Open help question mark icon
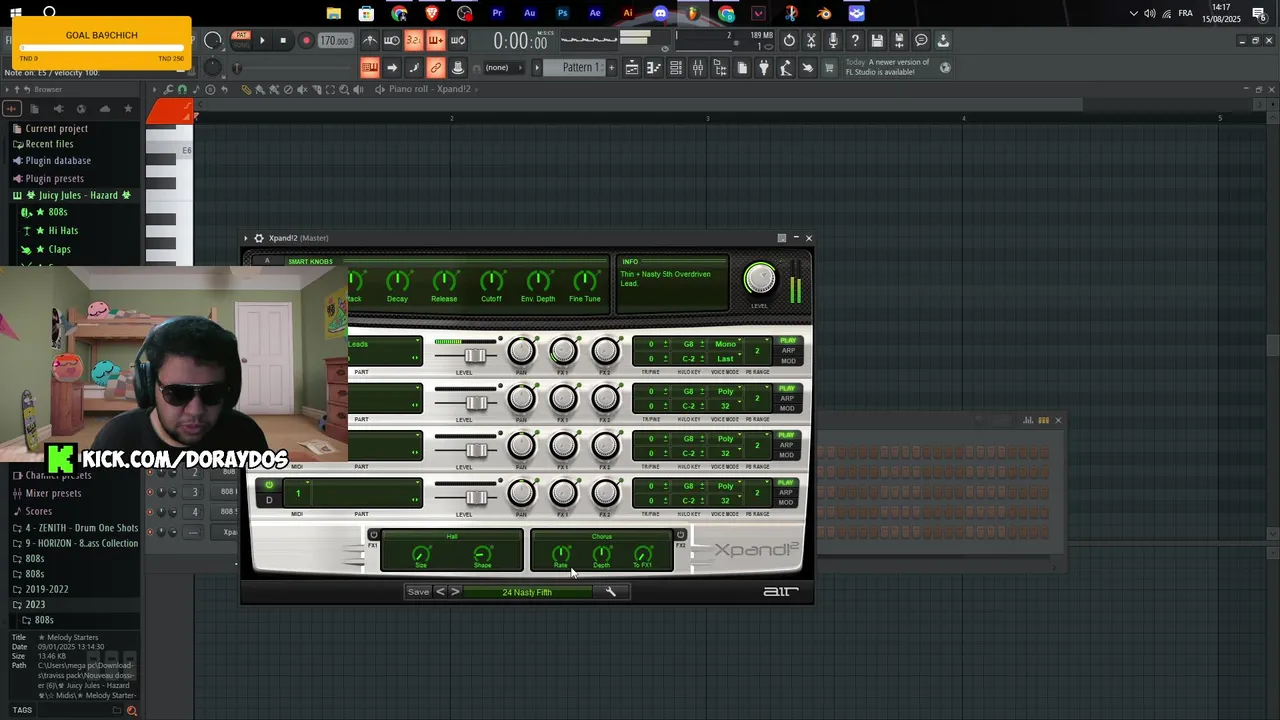The height and width of the screenshot is (720, 1280). [x=855, y=40]
